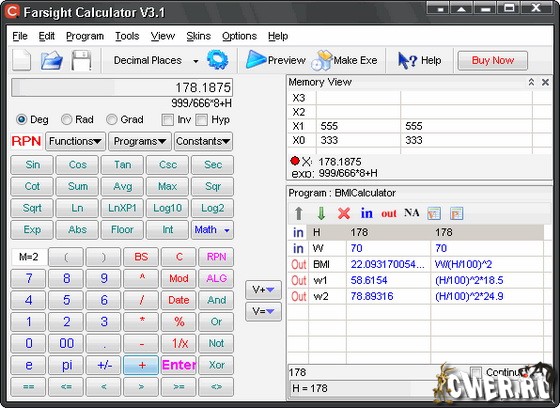This screenshot has width=560, height=408.
Task: Click the Make Exe icon
Action: (x=321, y=60)
